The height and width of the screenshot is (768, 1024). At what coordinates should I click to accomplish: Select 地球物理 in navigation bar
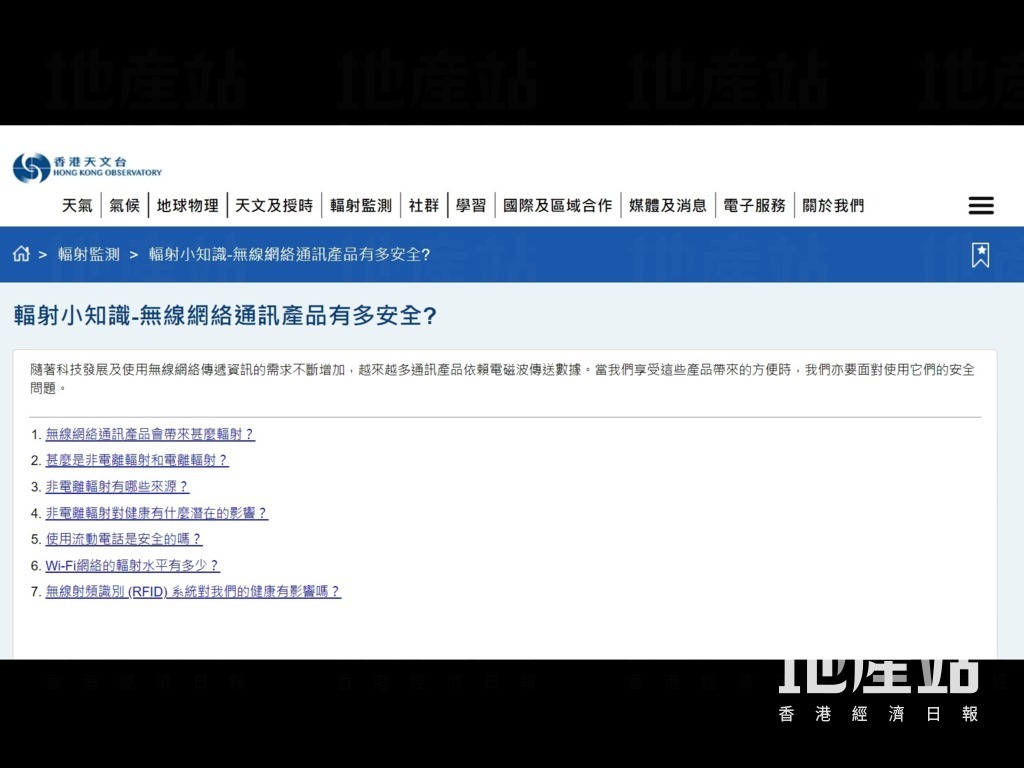point(188,206)
